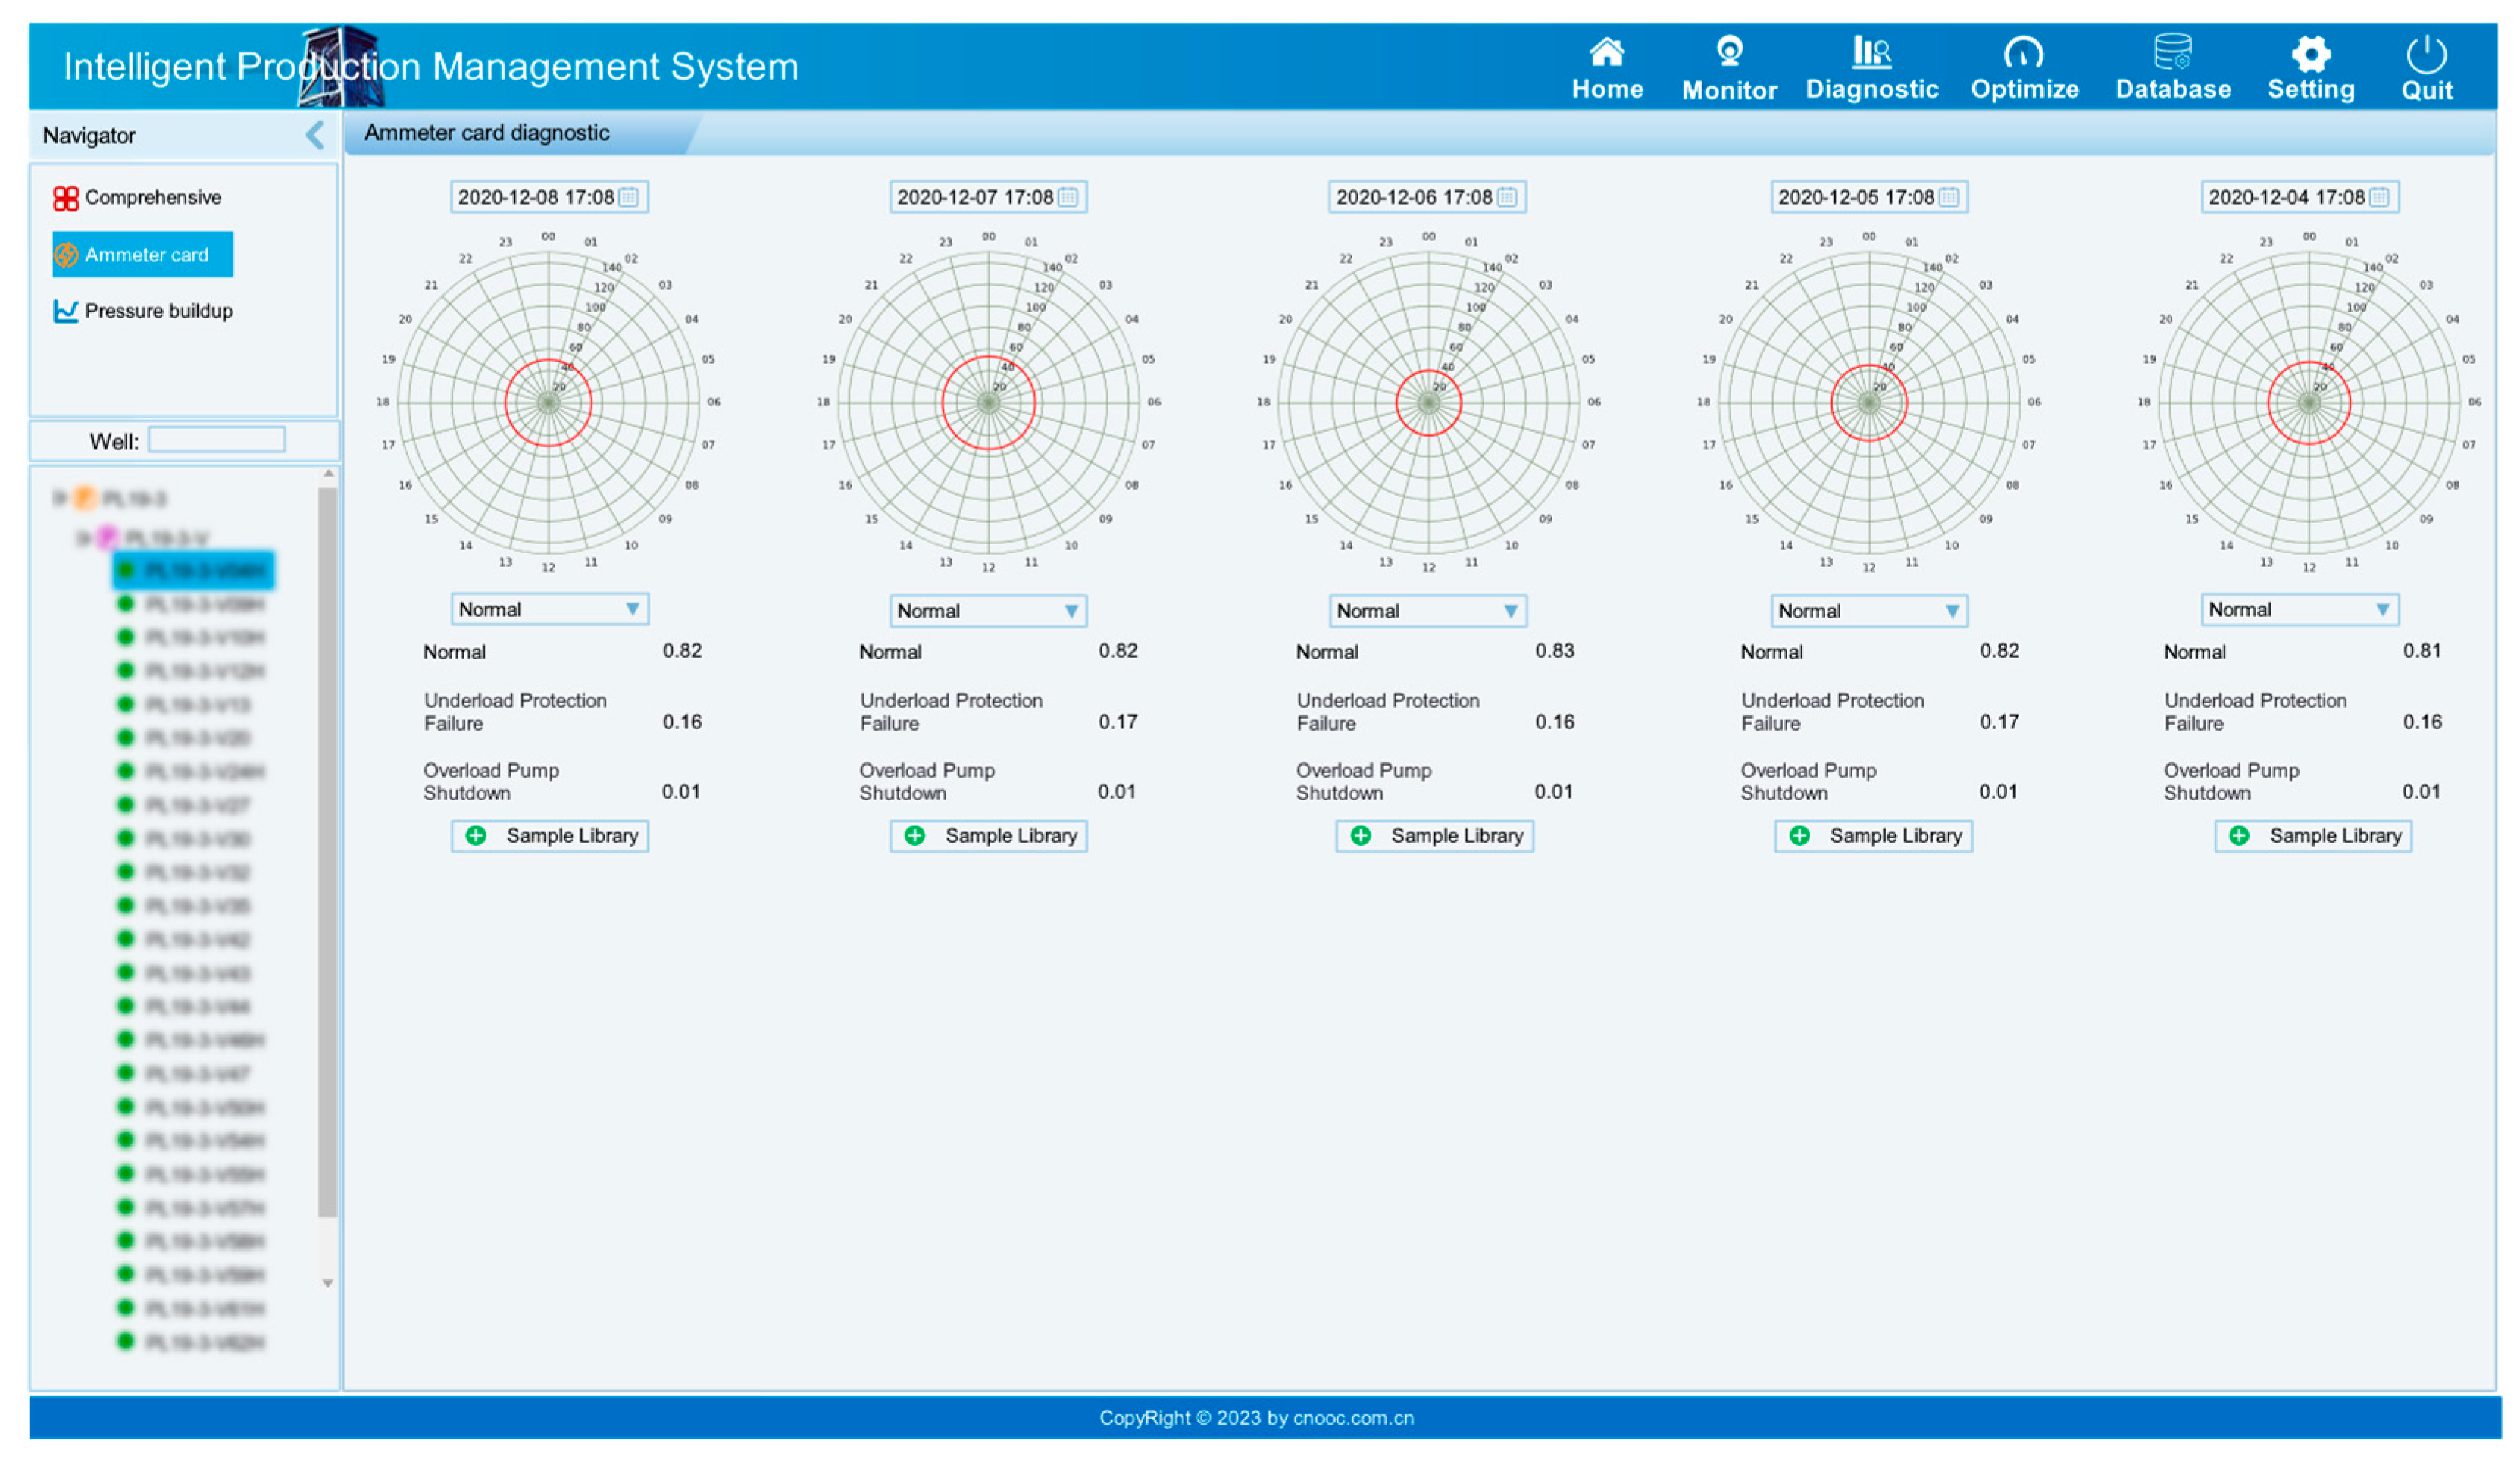Click the cnooc.com.cn copyright footer text
This screenshot has height=1459, width=2520.
pos(1256,1418)
